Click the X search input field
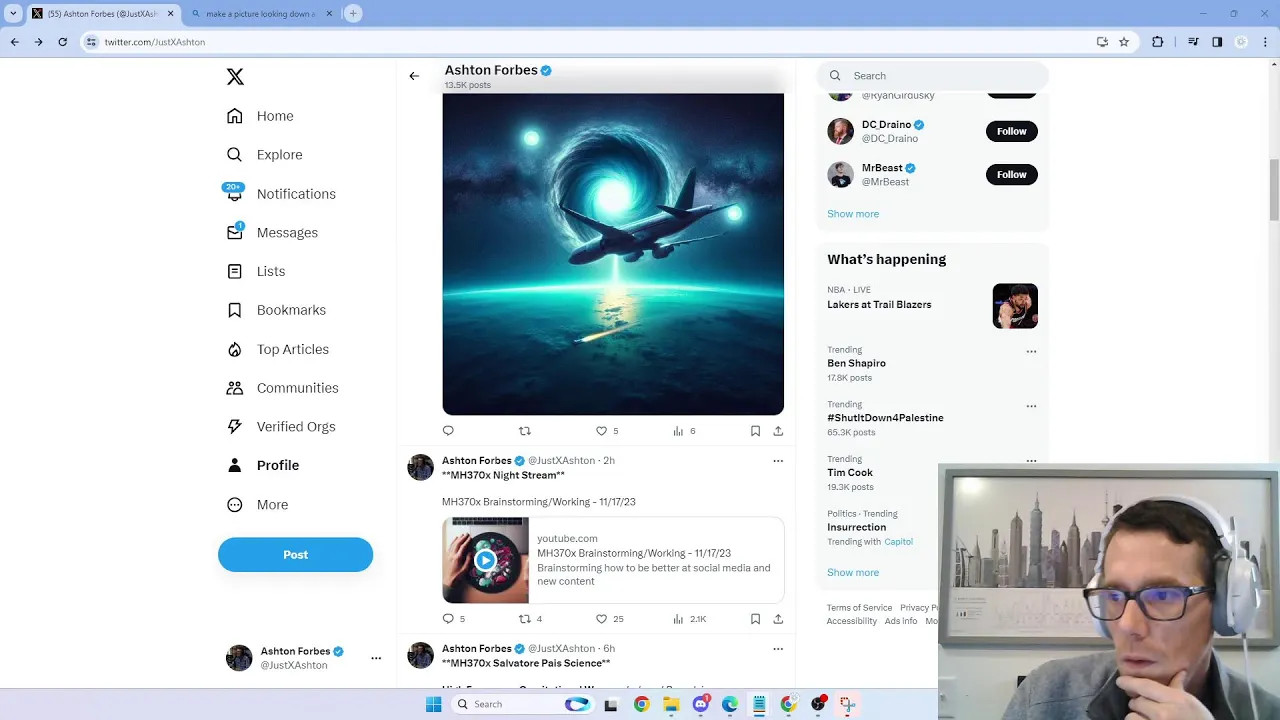The image size is (1280, 720). [x=940, y=76]
